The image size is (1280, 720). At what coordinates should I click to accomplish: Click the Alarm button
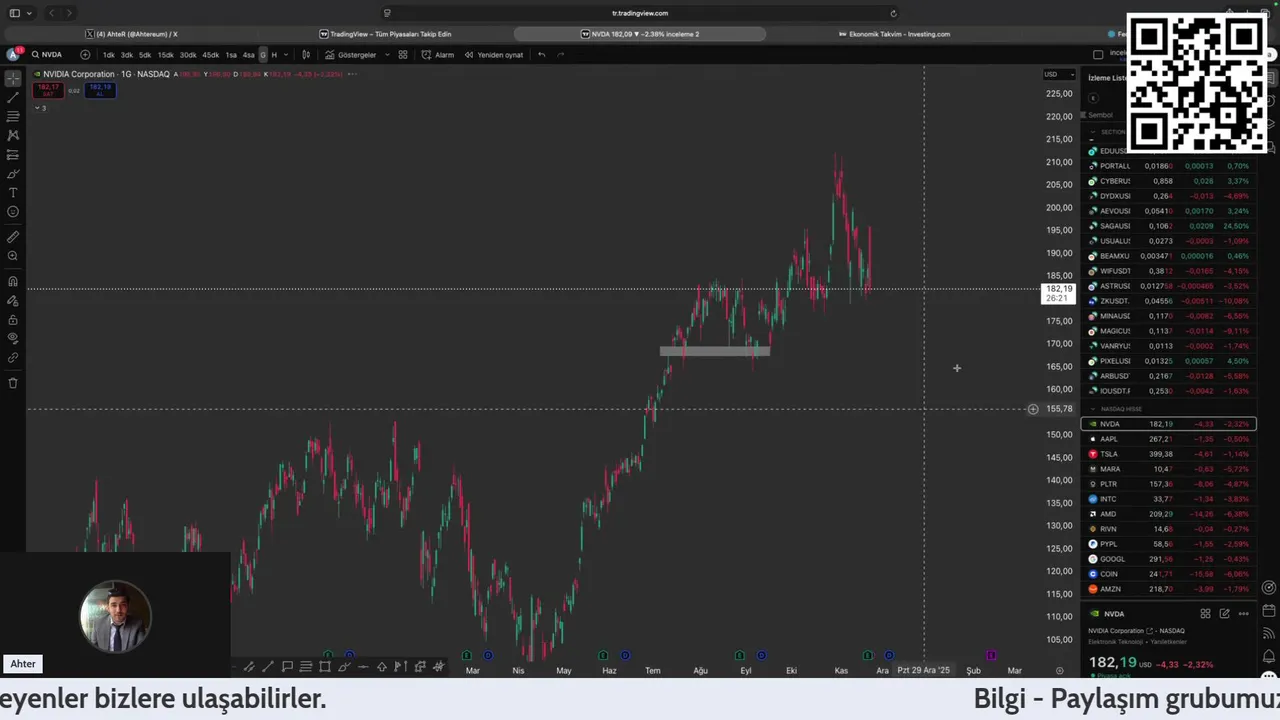[438, 55]
